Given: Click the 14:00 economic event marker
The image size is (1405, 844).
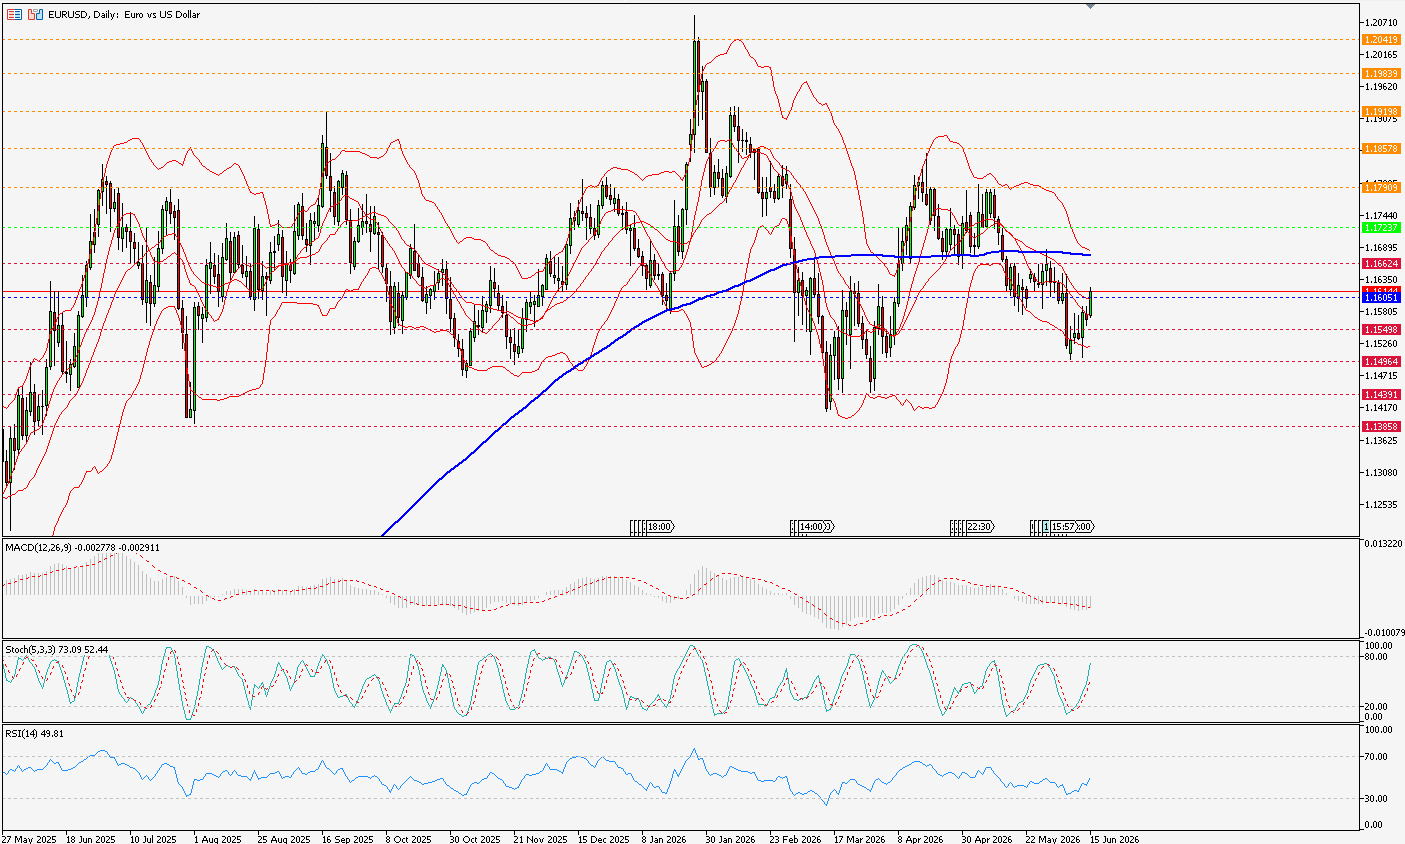Looking at the screenshot, I should pyautogui.click(x=813, y=526).
